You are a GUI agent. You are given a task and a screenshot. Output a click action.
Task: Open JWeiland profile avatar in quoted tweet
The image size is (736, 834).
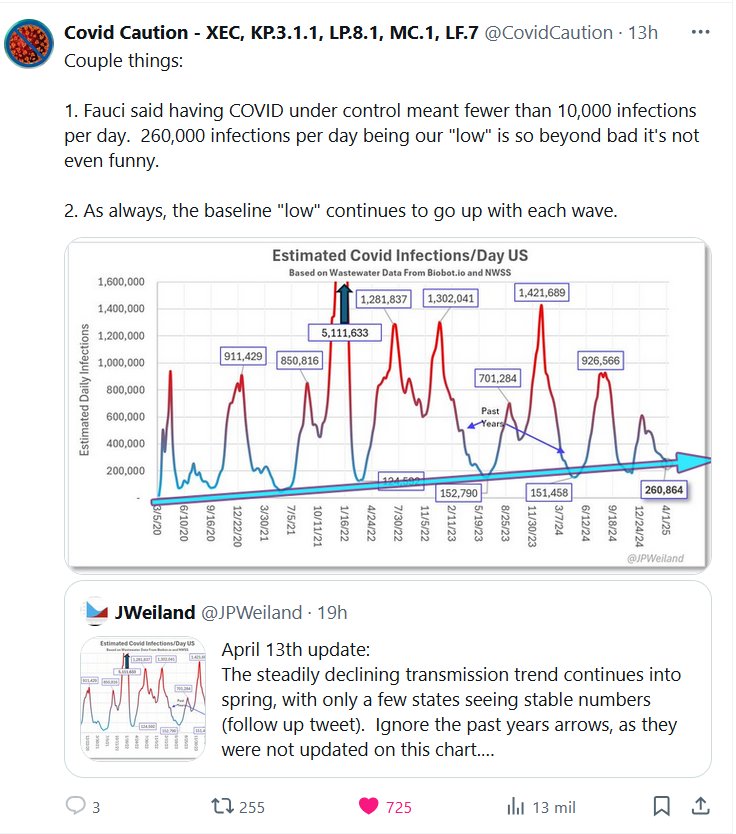pos(96,611)
